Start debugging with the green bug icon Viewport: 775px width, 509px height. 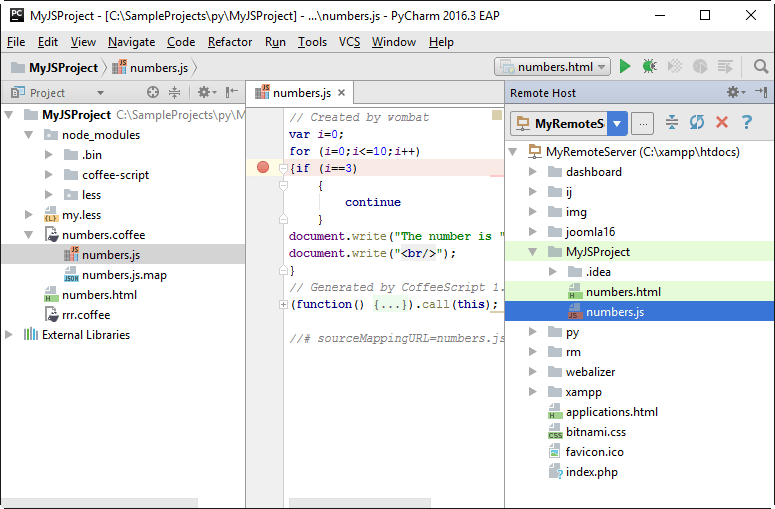click(x=649, y=67)
